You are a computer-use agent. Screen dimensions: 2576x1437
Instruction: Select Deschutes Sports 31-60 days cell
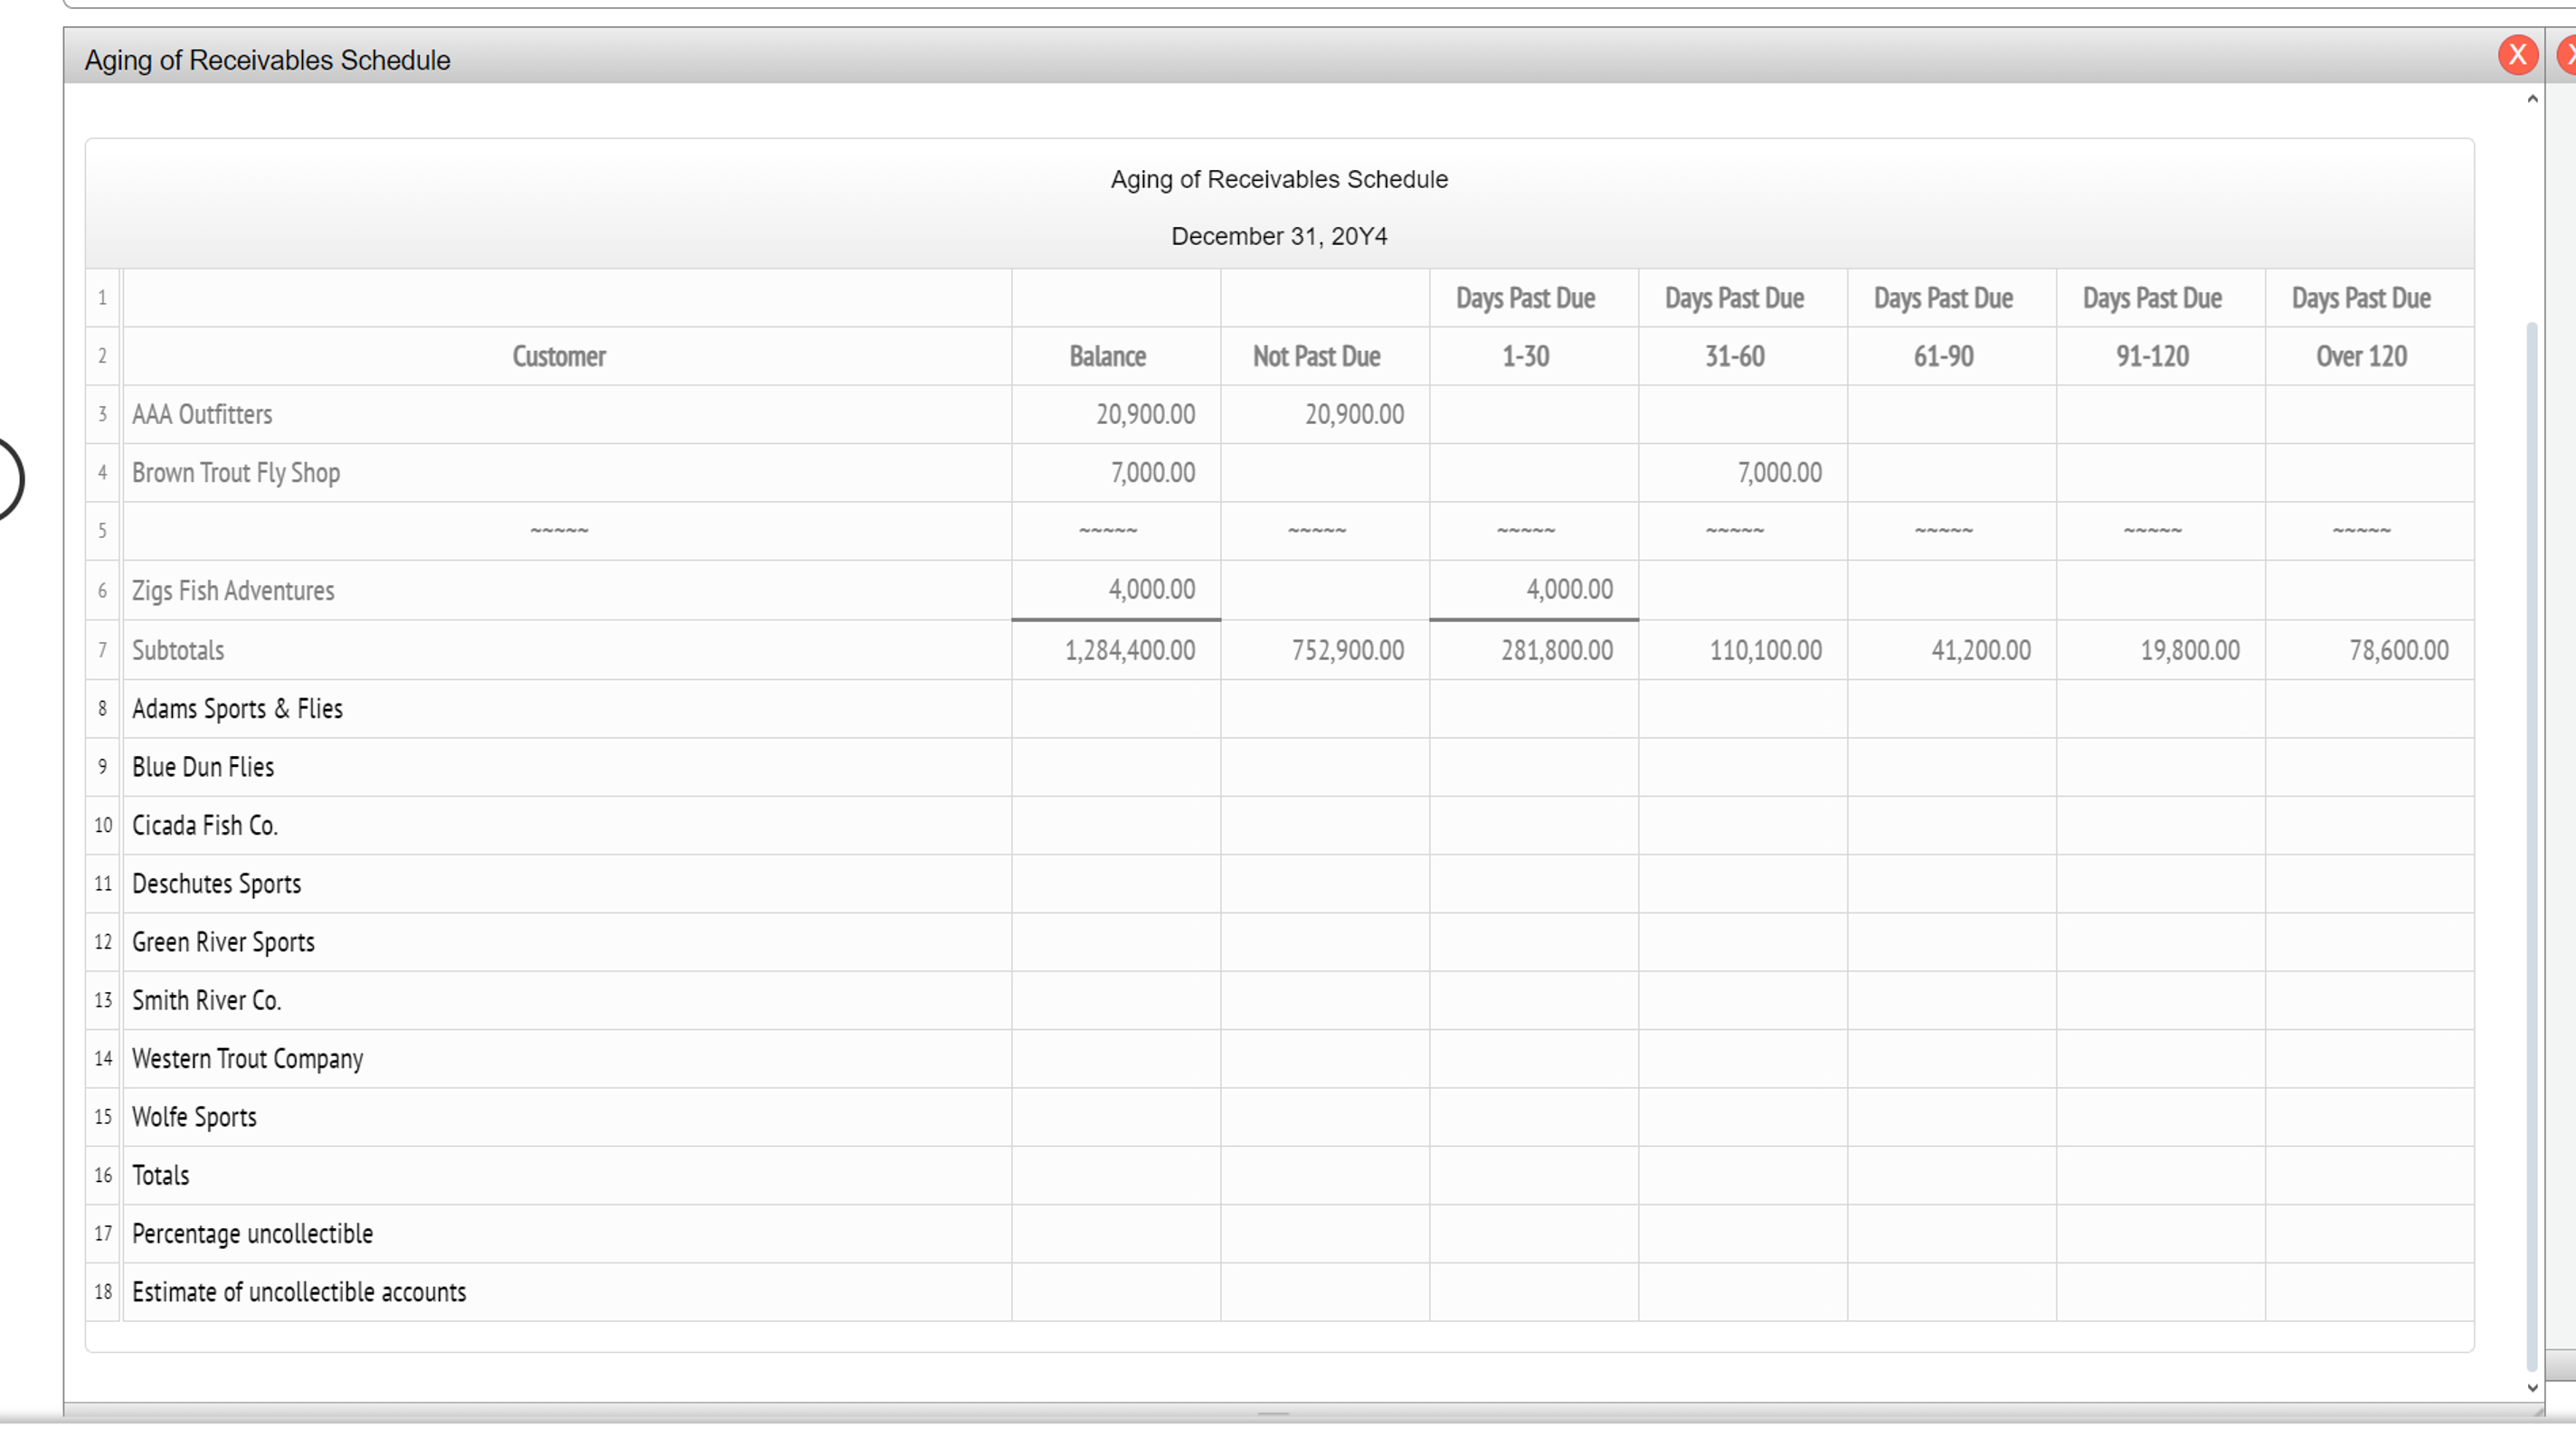pyautogui.click(x=1742, y=884)
